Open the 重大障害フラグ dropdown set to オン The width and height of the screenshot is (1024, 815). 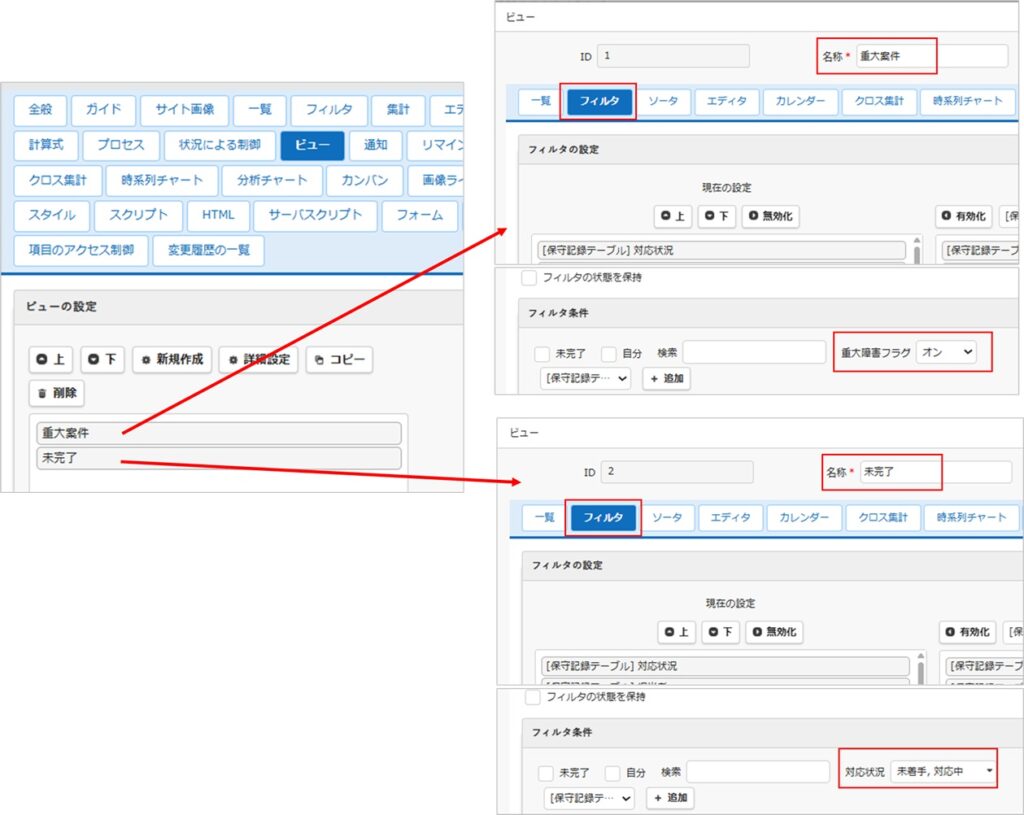[x=946, y=353]
